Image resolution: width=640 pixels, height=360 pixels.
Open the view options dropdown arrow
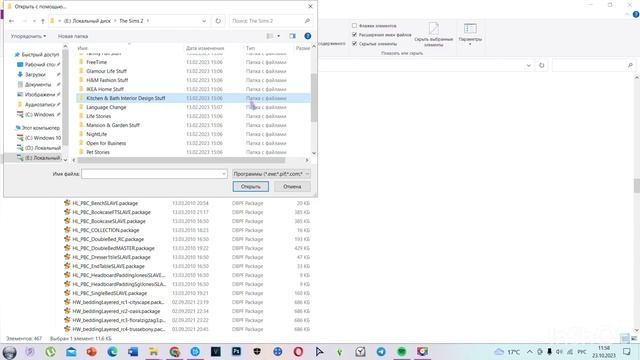[x=279, y=36]
